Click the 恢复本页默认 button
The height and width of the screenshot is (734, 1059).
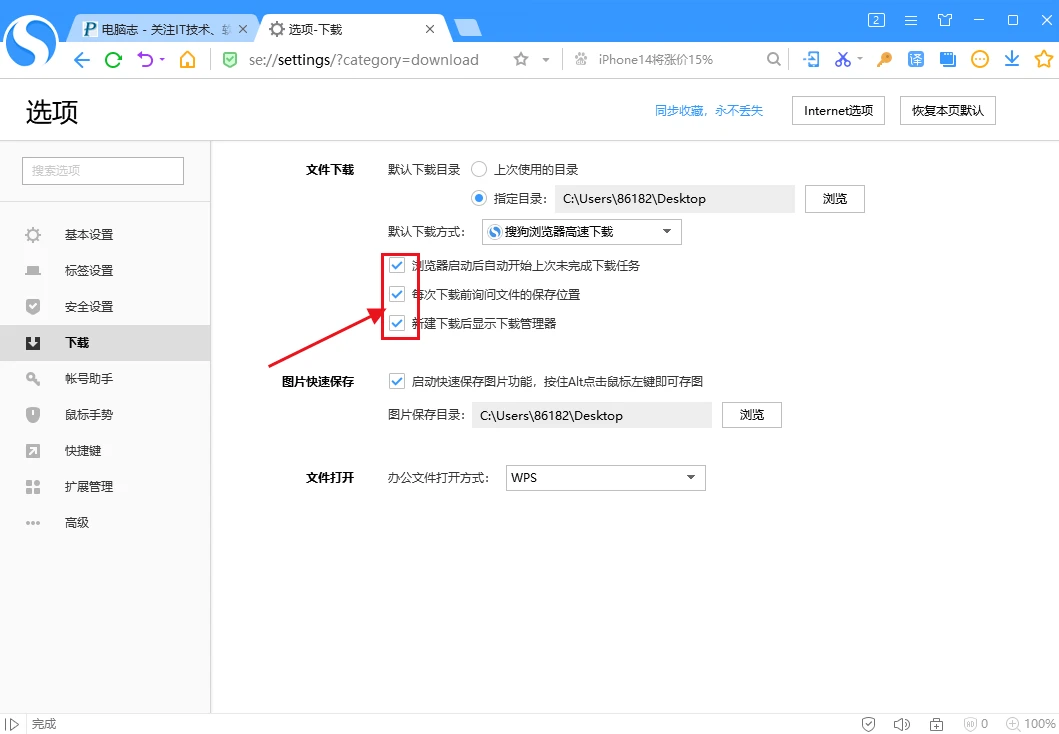pyautogui.click(x=948, y=111)
